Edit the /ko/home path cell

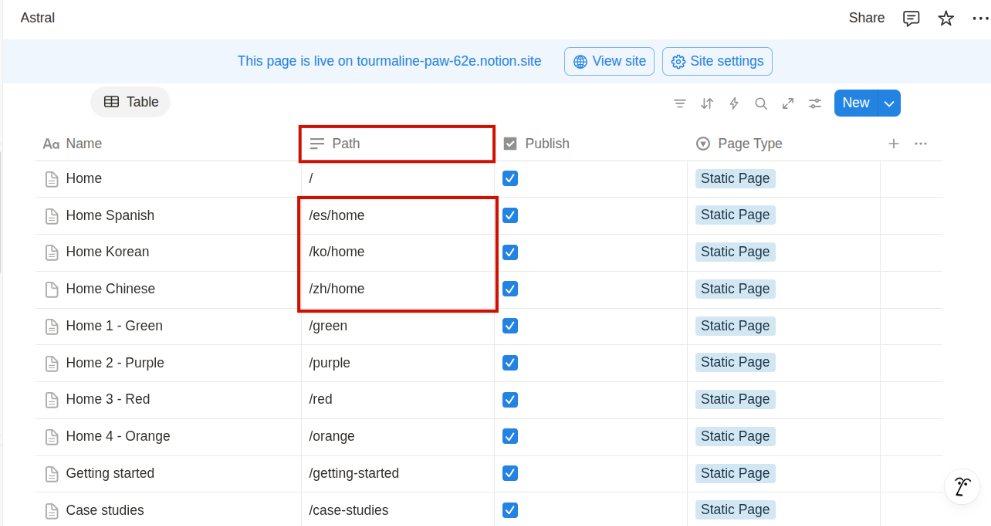click(x=398, y=252)
